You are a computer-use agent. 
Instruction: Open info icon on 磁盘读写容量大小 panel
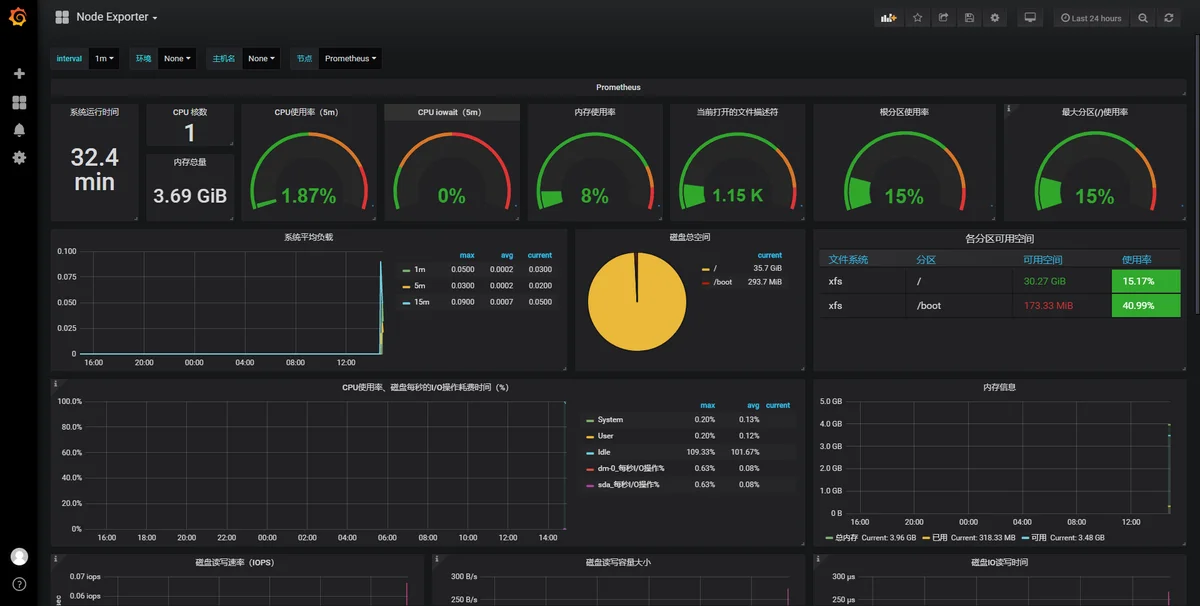tap(437, 559)
